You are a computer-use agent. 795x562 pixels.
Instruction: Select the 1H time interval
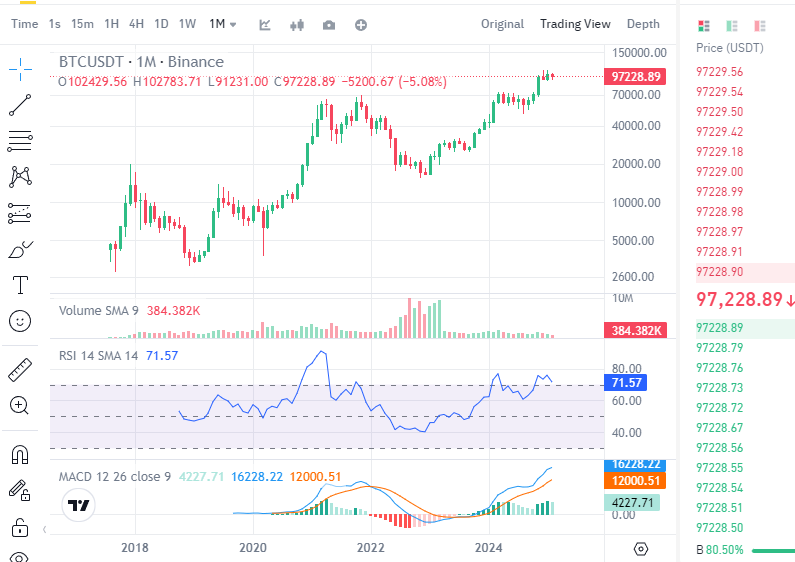pyautogui.click(x=112, y=24)
